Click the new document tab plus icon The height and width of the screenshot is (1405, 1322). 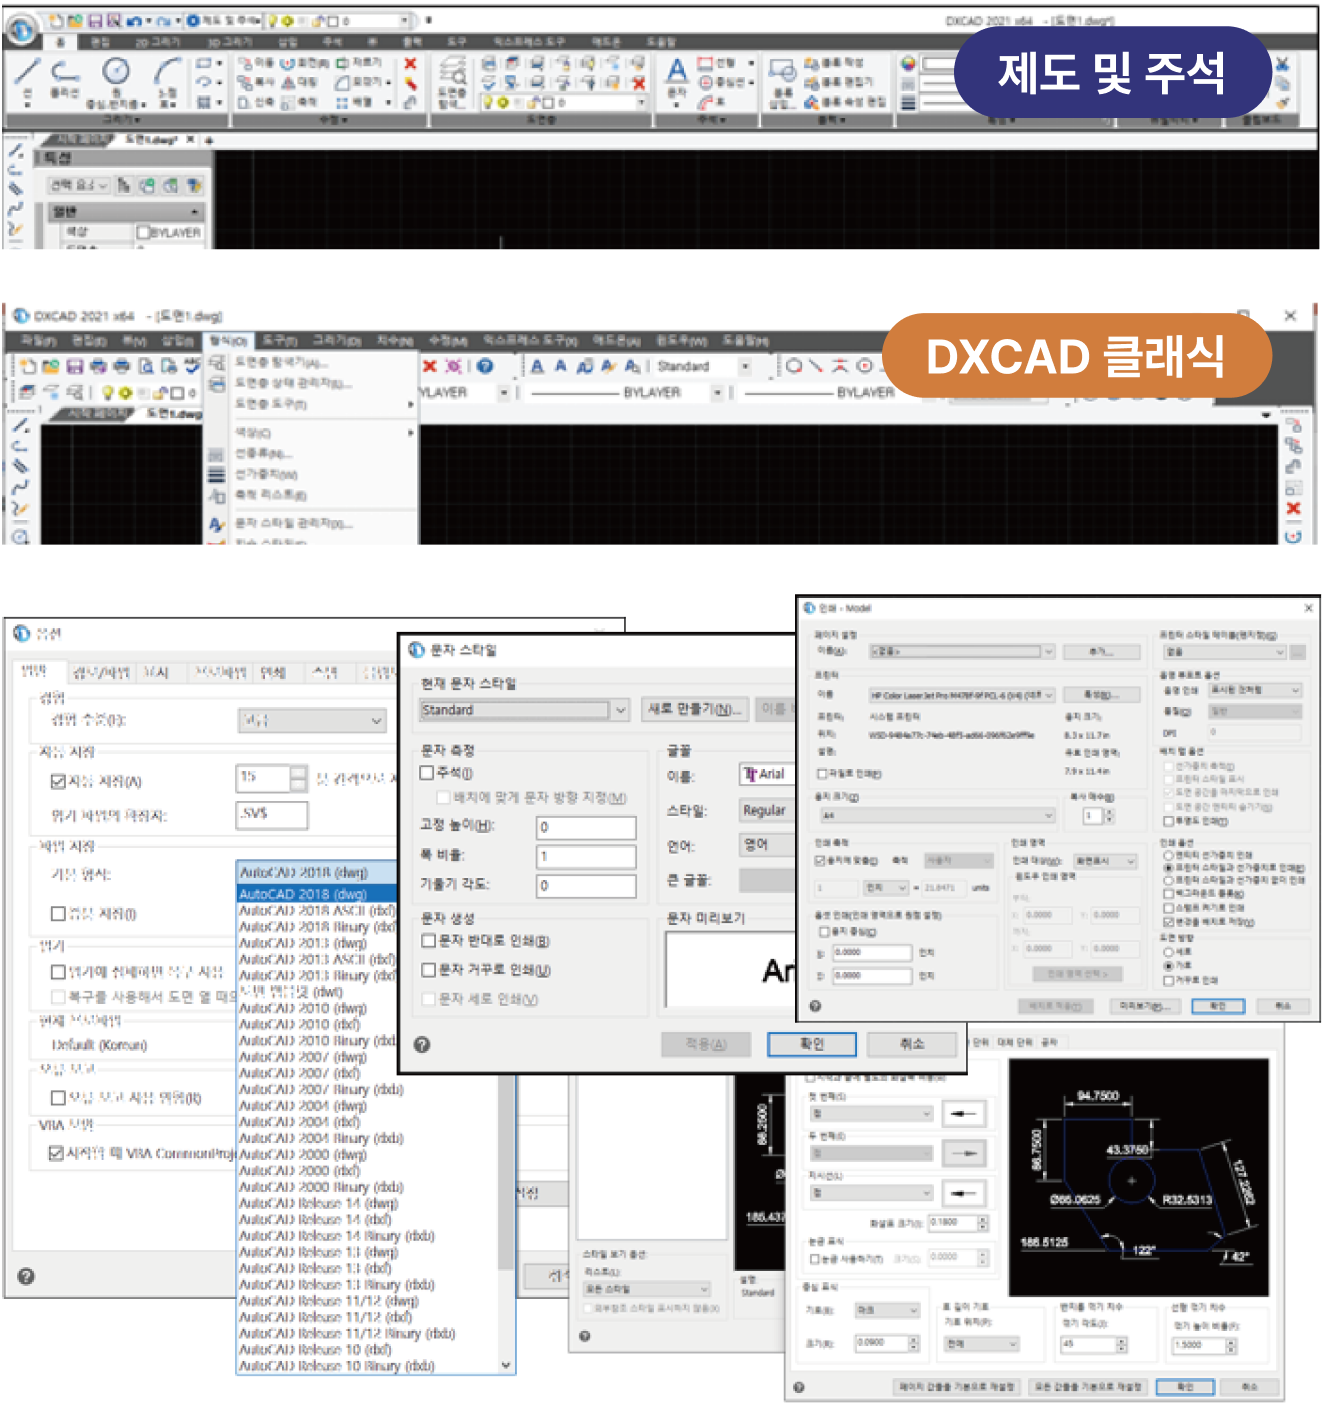pos(209,140)
